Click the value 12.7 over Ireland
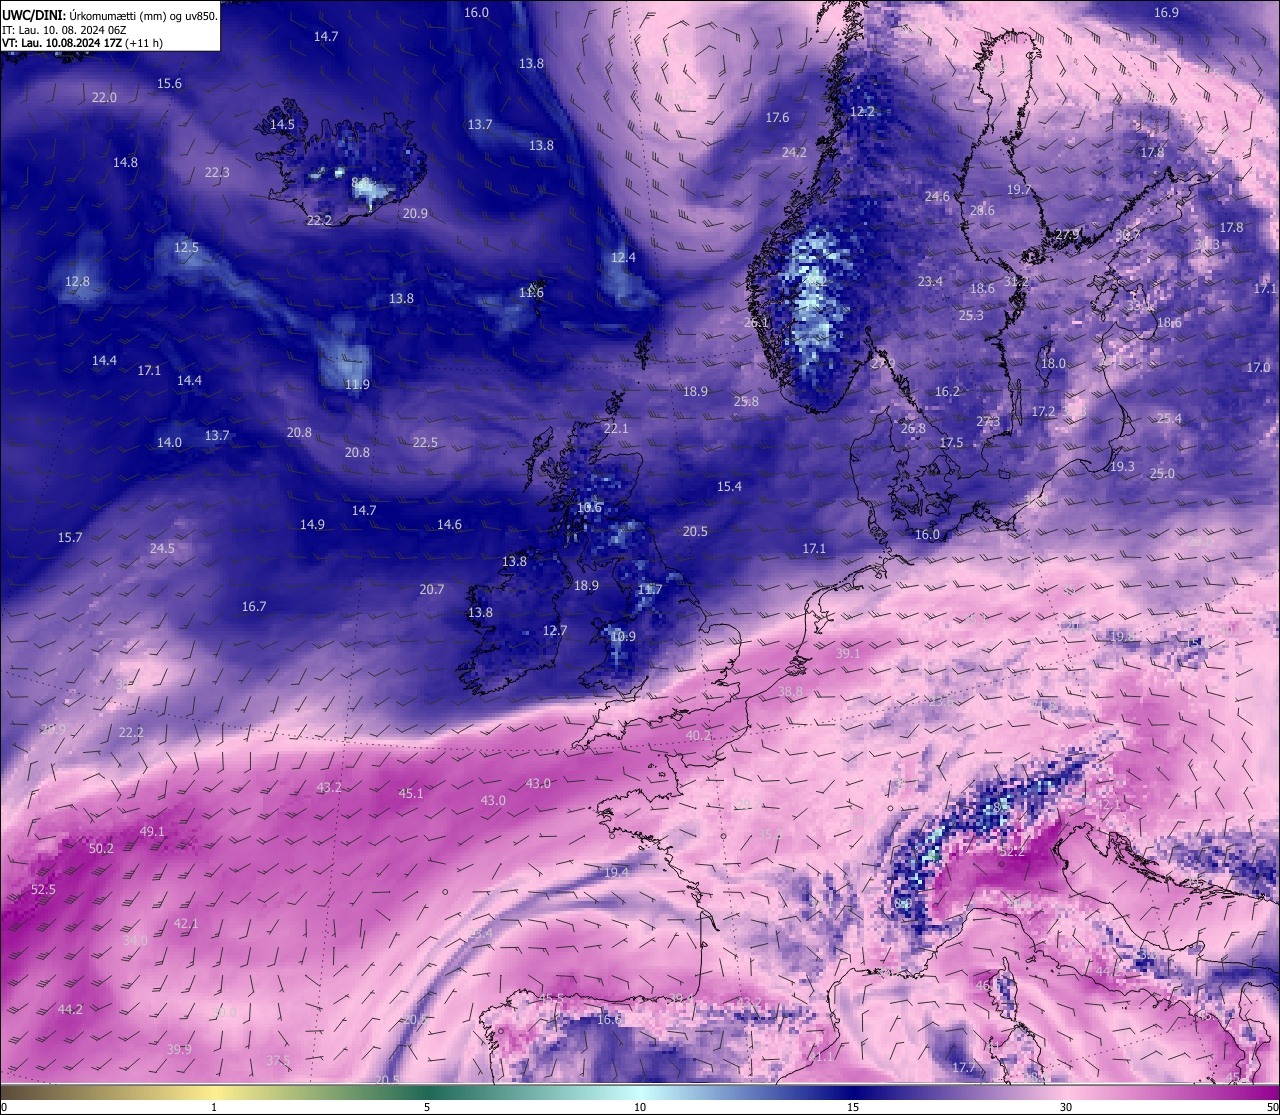The height and width of the screenshot is (1115, 1280). click(x=555, y=631)
